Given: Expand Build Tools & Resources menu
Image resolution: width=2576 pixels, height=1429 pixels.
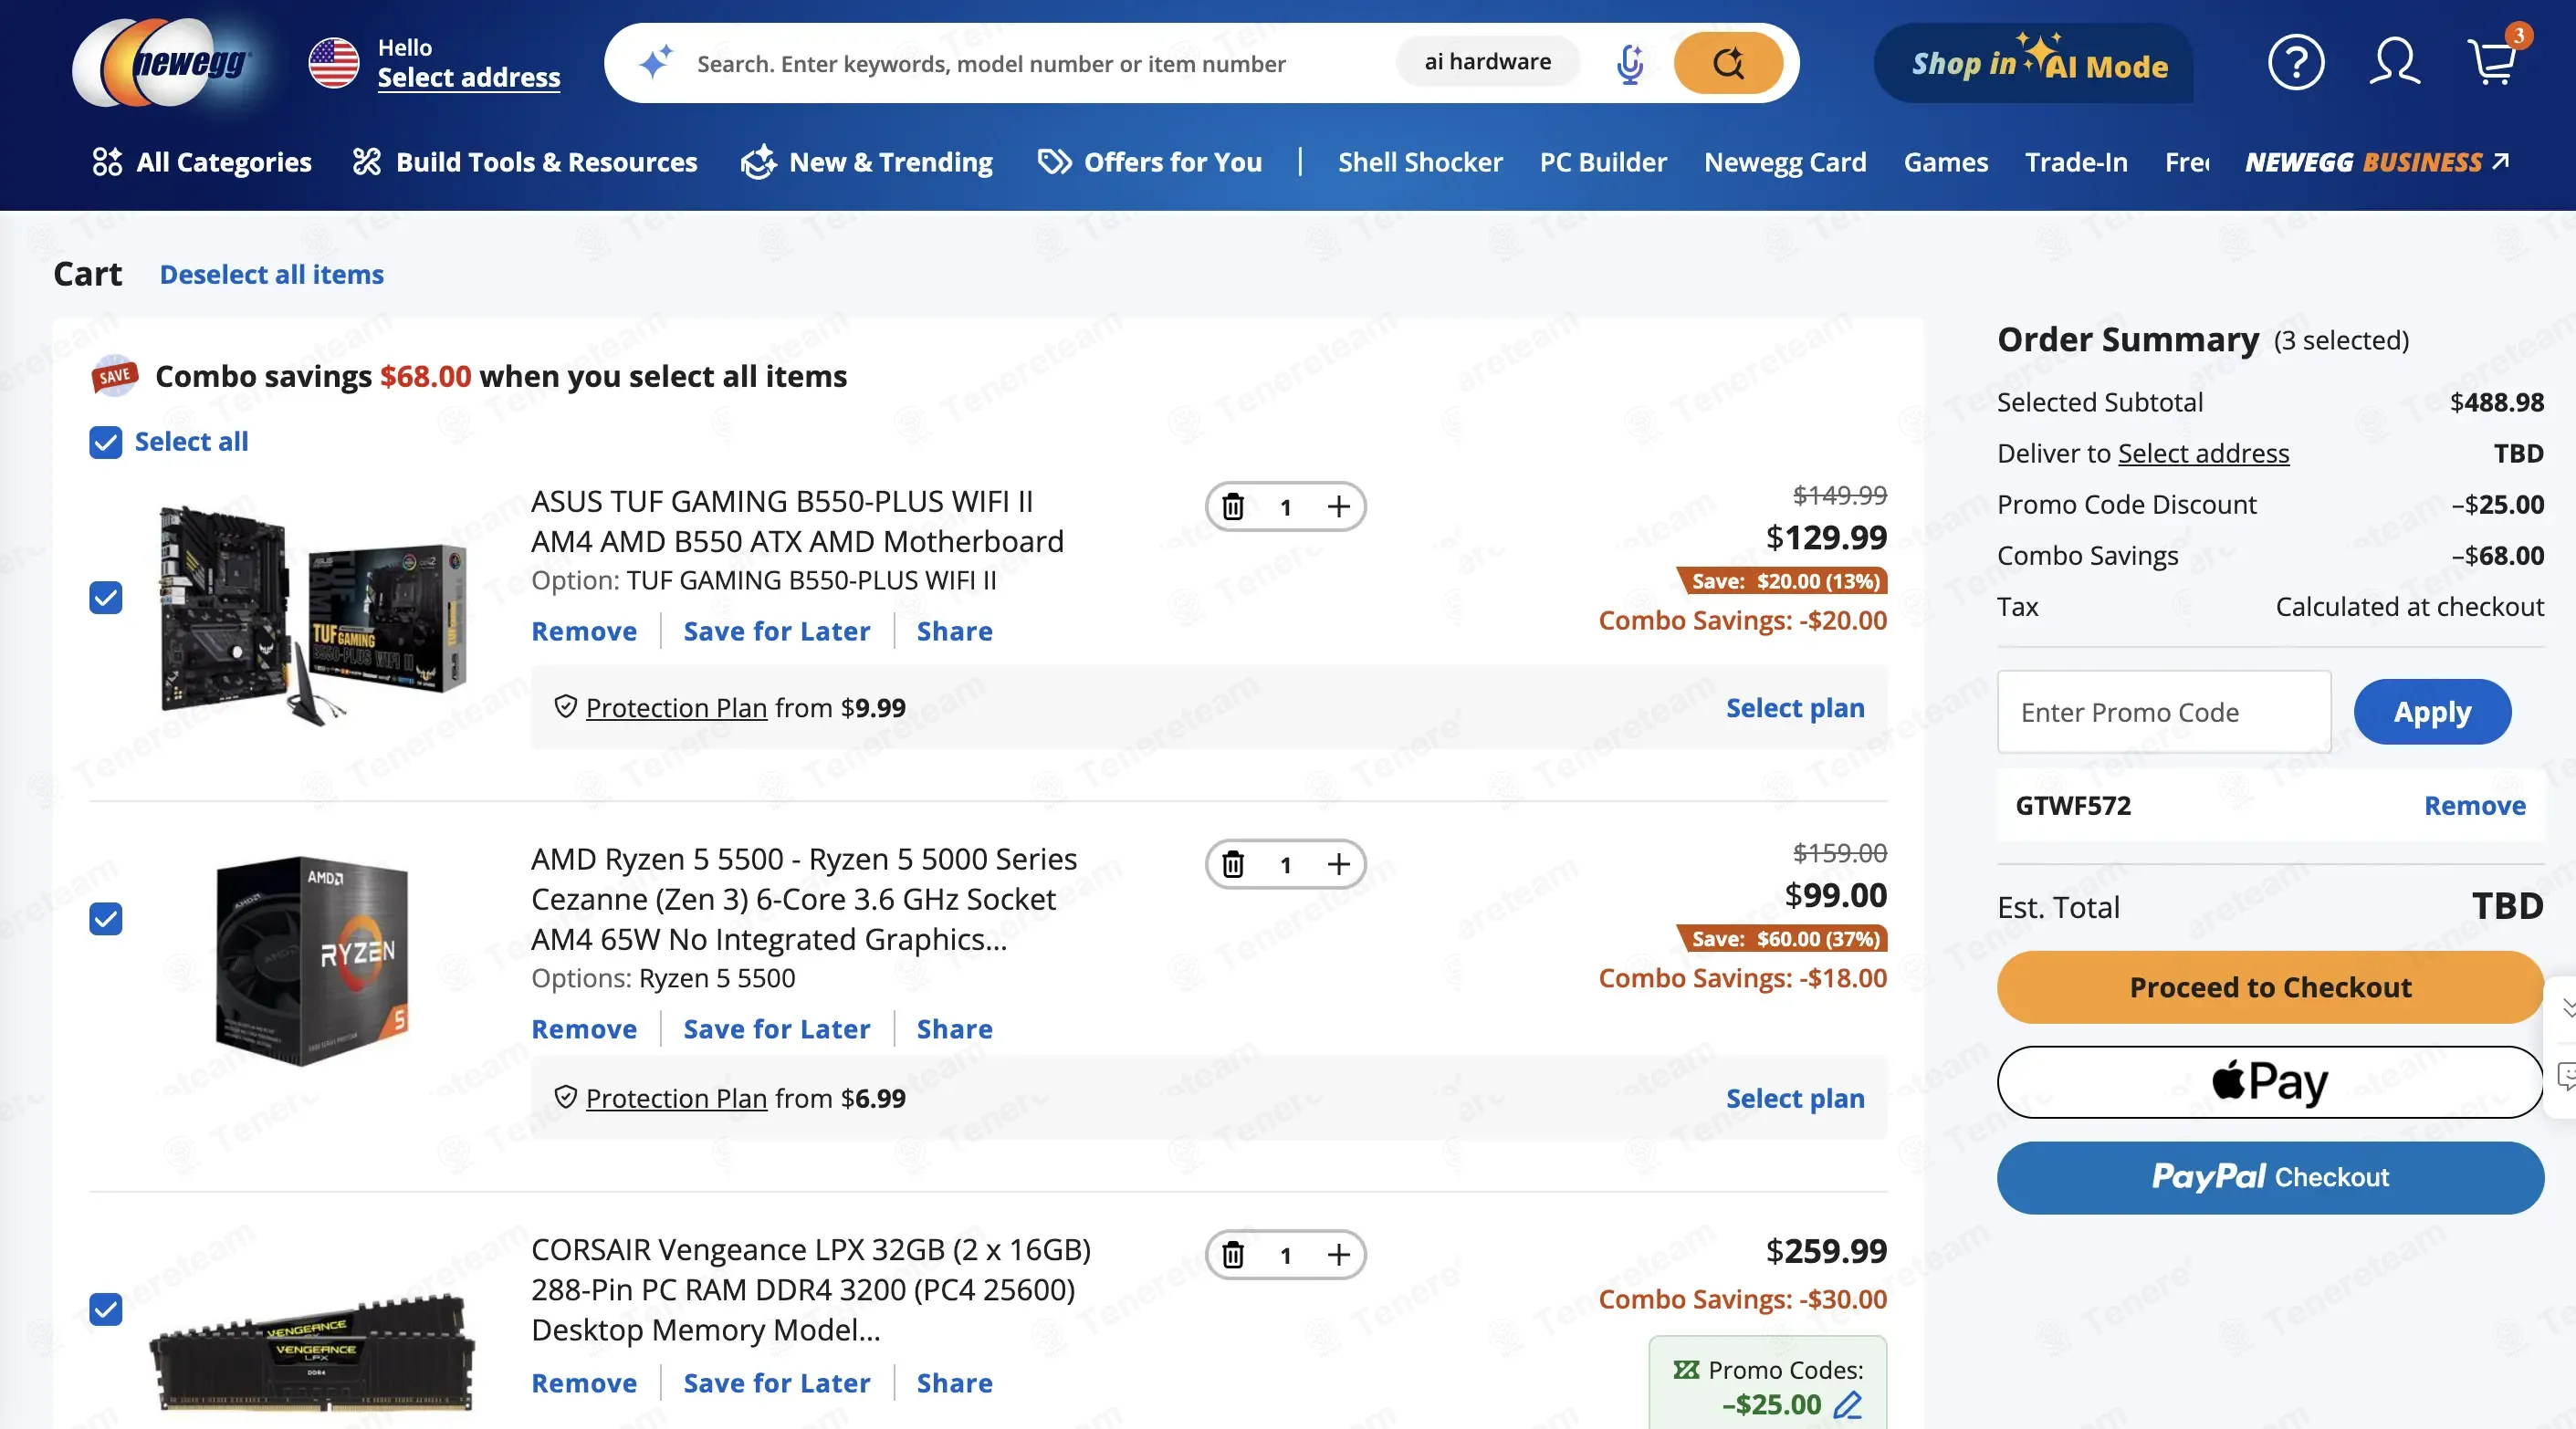Looking at the screenshot, I should coord(525,162).
